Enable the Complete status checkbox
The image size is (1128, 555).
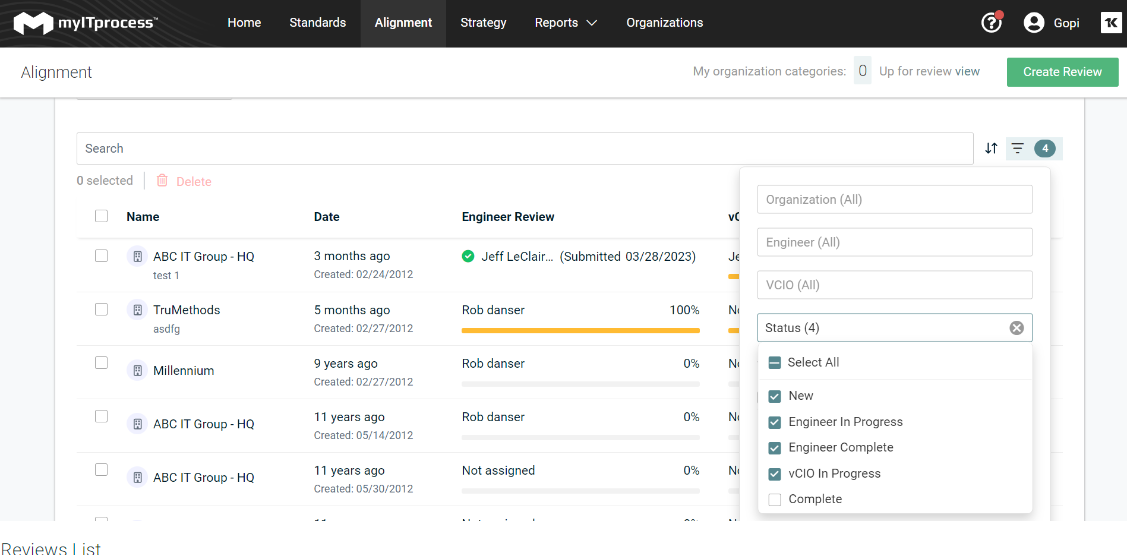tap(775, 499)
